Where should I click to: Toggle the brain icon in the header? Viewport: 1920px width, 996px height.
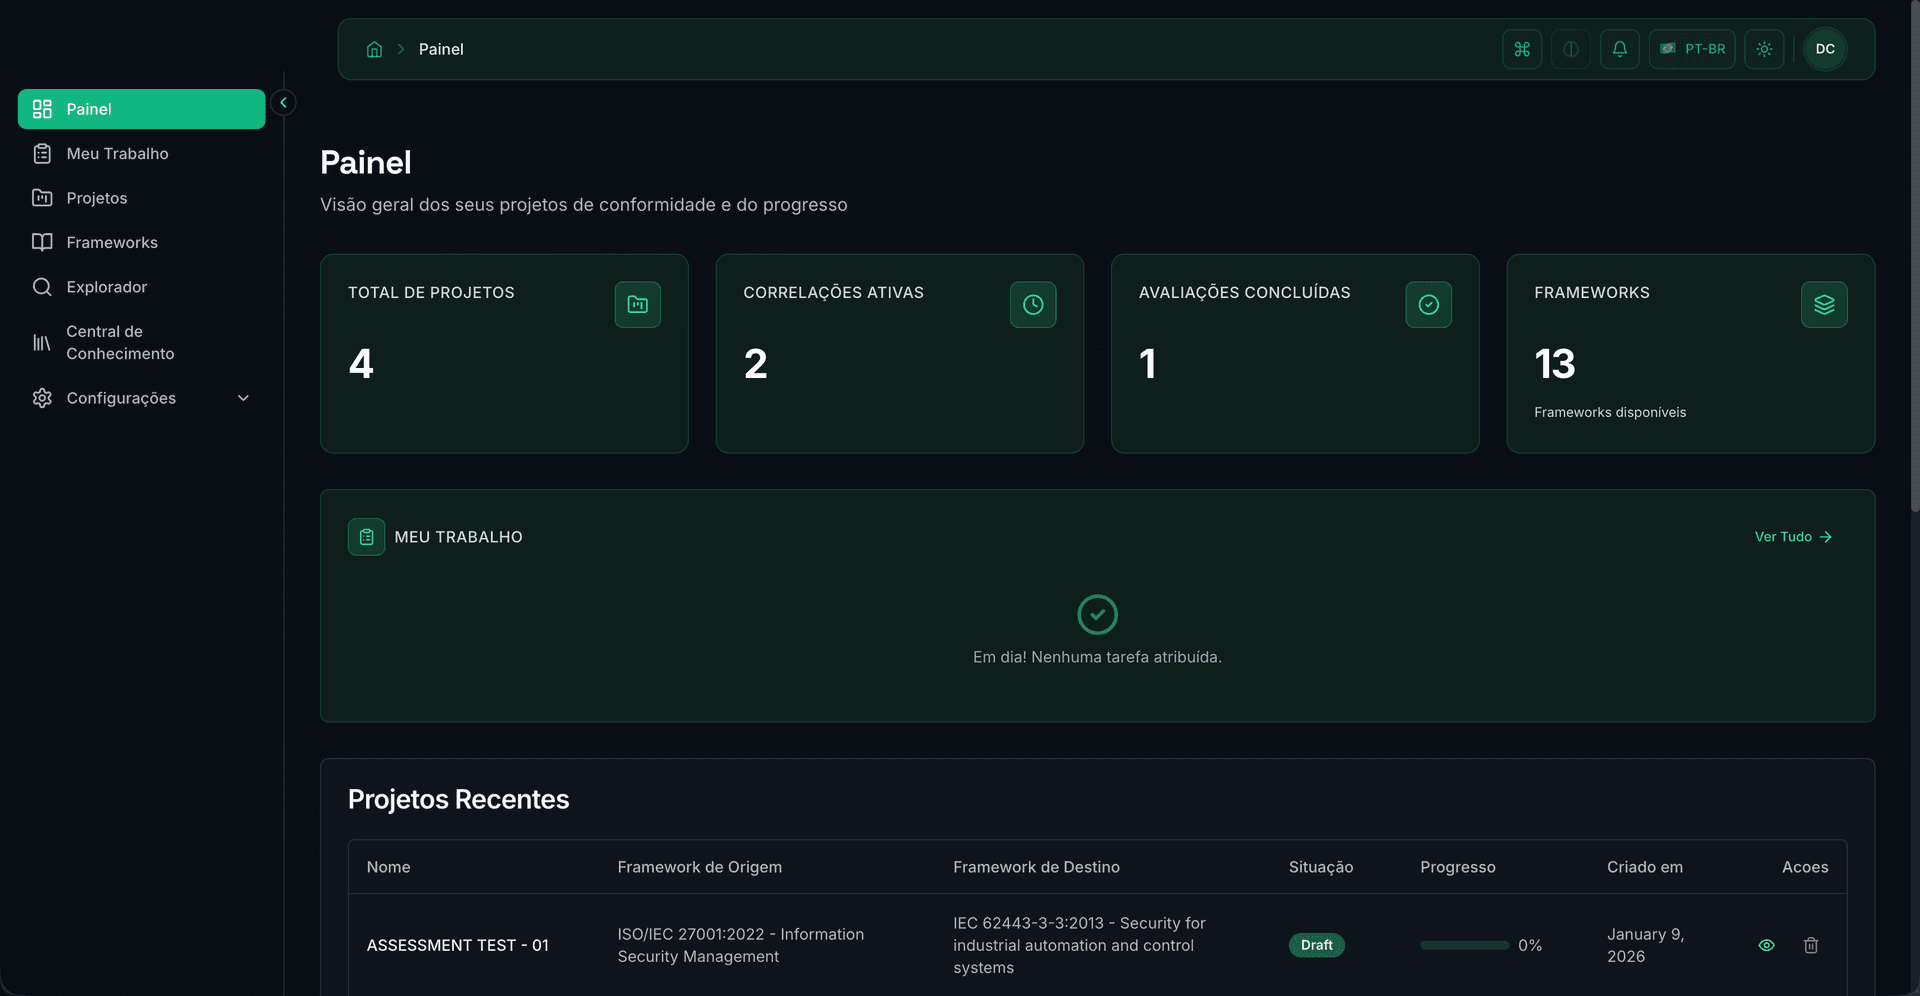(x=1570, y=49)
